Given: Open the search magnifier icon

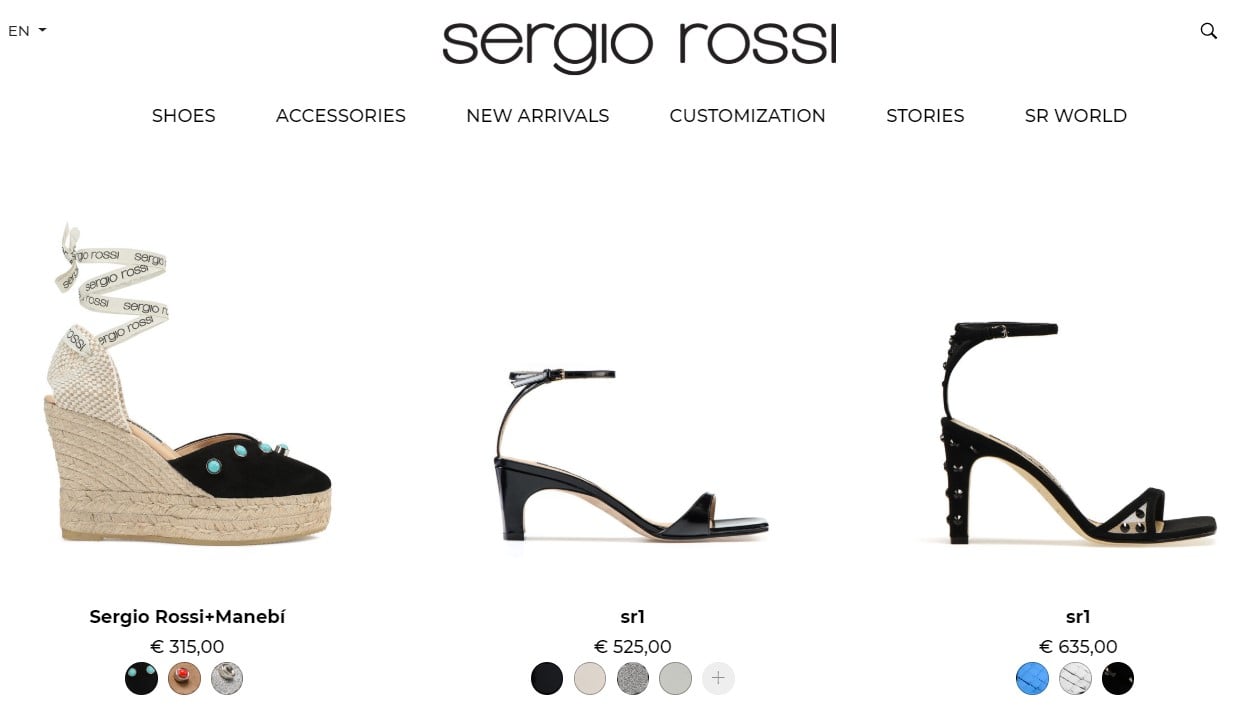Looking at the screenshot, I should pyautogui.click(x=1208, y=31).
